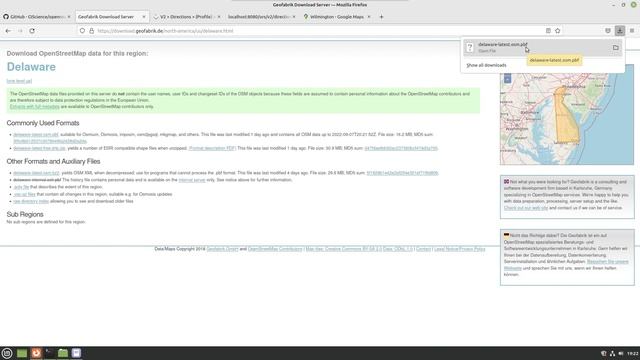Switch to V2 Directions Profile tab
Viewport: 640px width, 360px height.
click(187, 17)
